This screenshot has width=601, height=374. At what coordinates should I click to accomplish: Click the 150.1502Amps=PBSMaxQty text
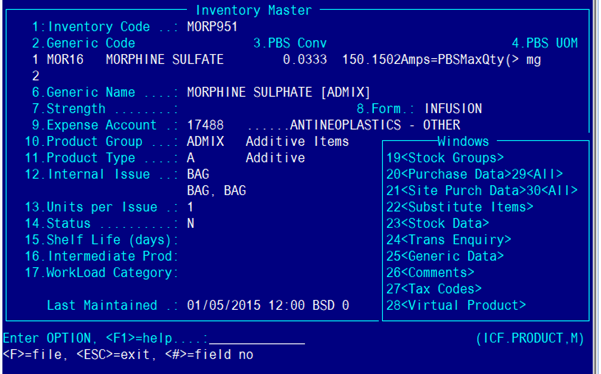(430, 60)
